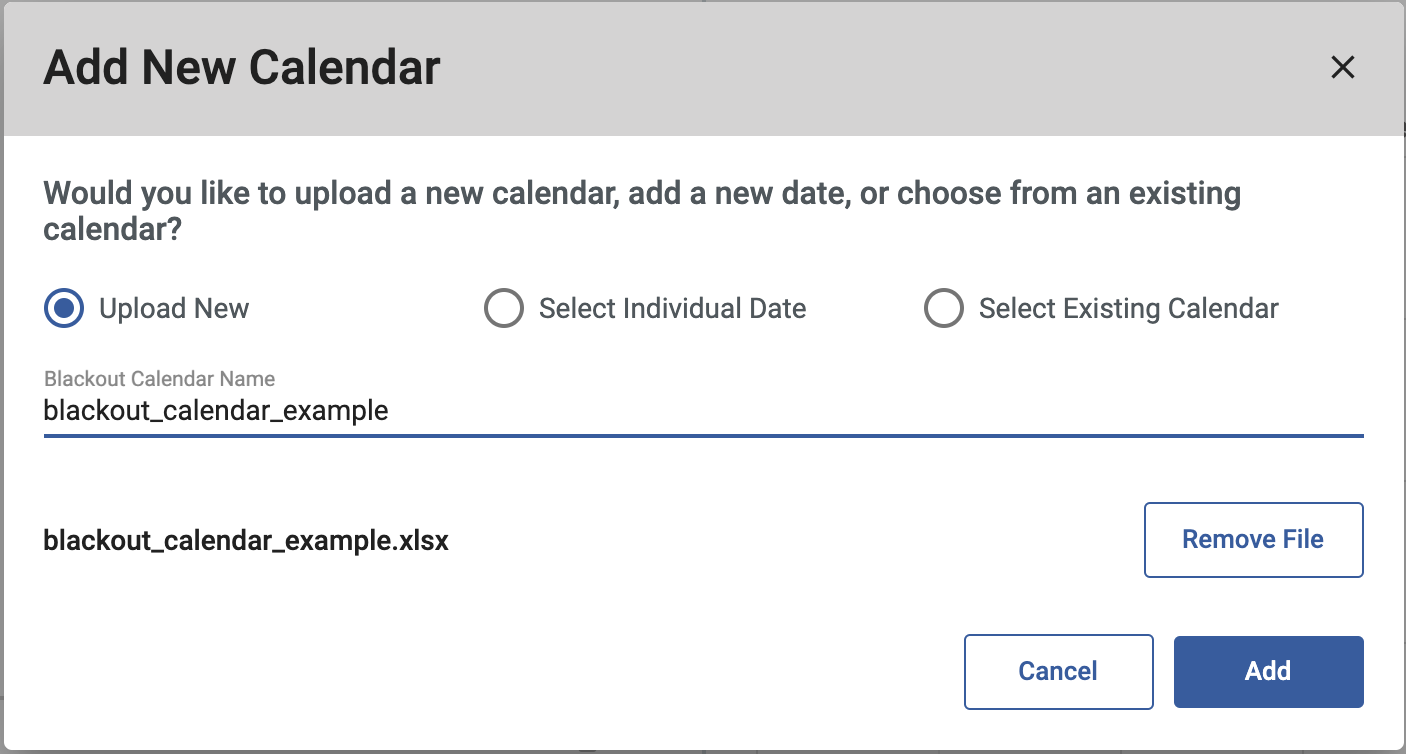Click the "Select Existing Calendar" label text

(1128, 309)
